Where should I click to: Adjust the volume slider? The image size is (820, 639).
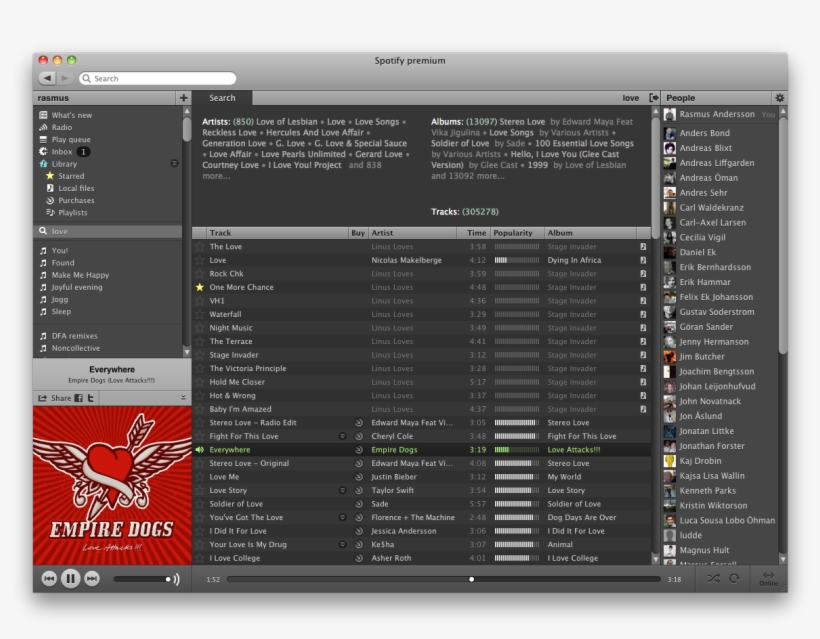tap(142, 579)
